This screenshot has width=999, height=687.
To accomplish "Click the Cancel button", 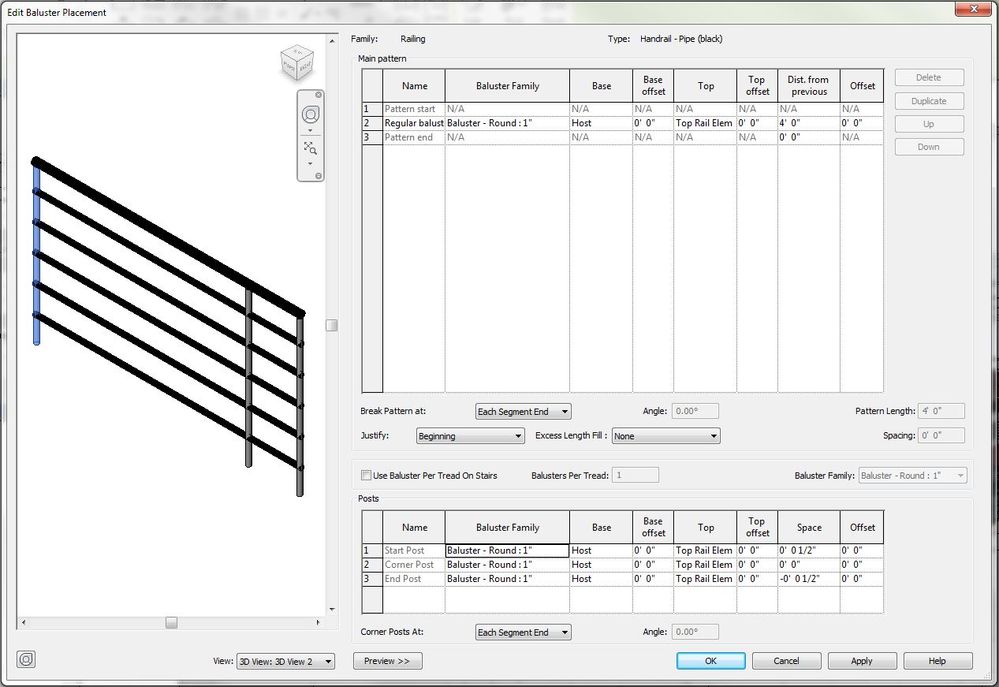I will click(x=786, y=661).
